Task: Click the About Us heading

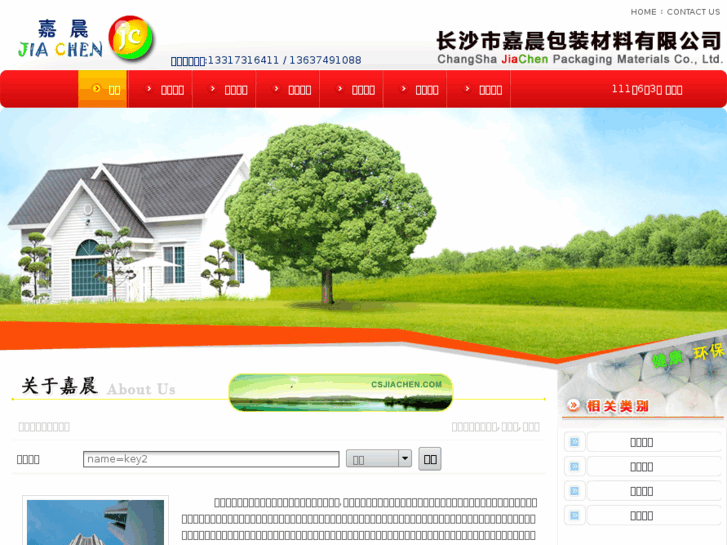Action: [141, 389]
